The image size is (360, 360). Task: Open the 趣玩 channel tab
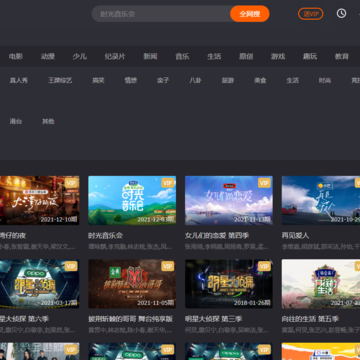(310, 56)
